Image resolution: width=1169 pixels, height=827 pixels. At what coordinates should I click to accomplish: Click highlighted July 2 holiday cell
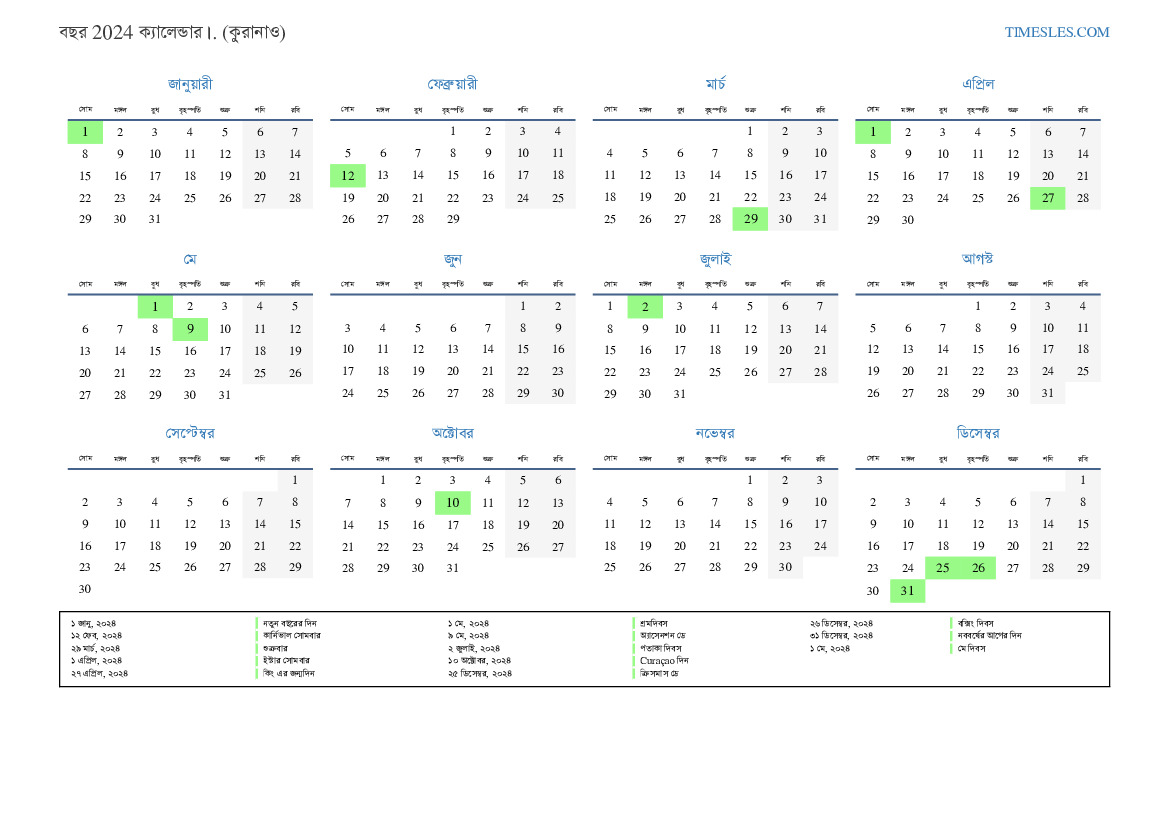[x=645, y=306]
